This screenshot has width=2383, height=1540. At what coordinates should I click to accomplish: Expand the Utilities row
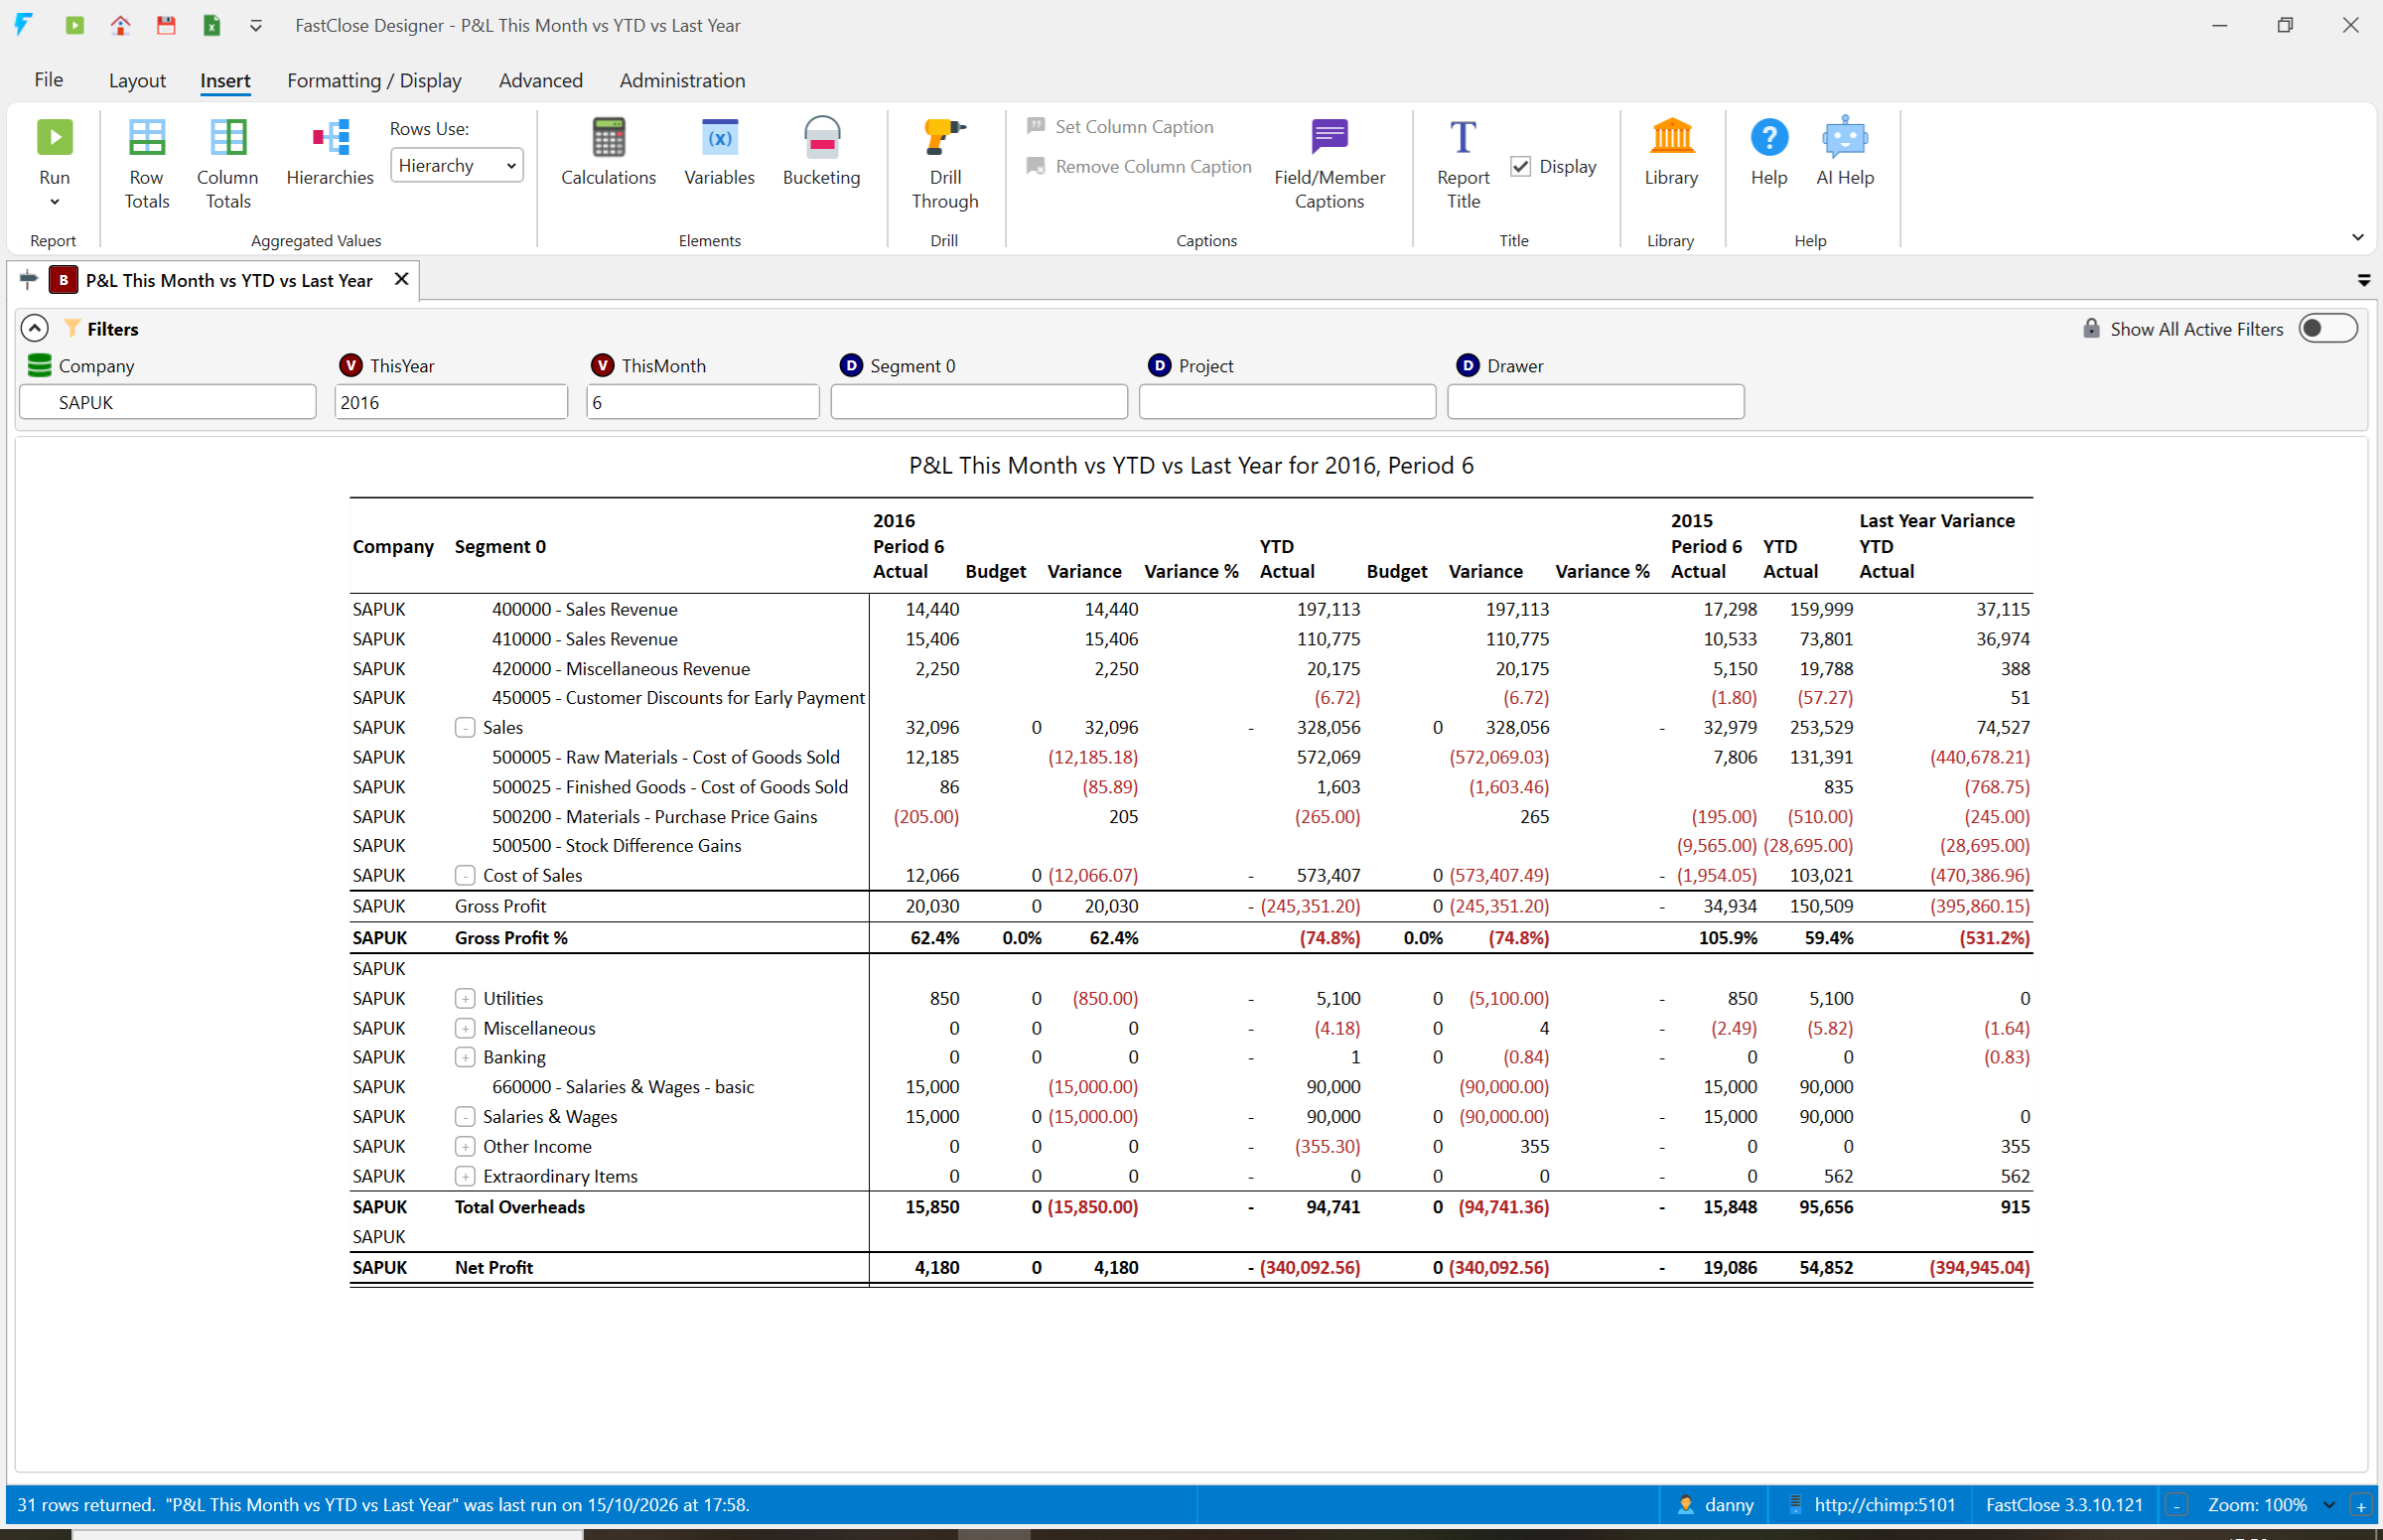pos(465,998)
